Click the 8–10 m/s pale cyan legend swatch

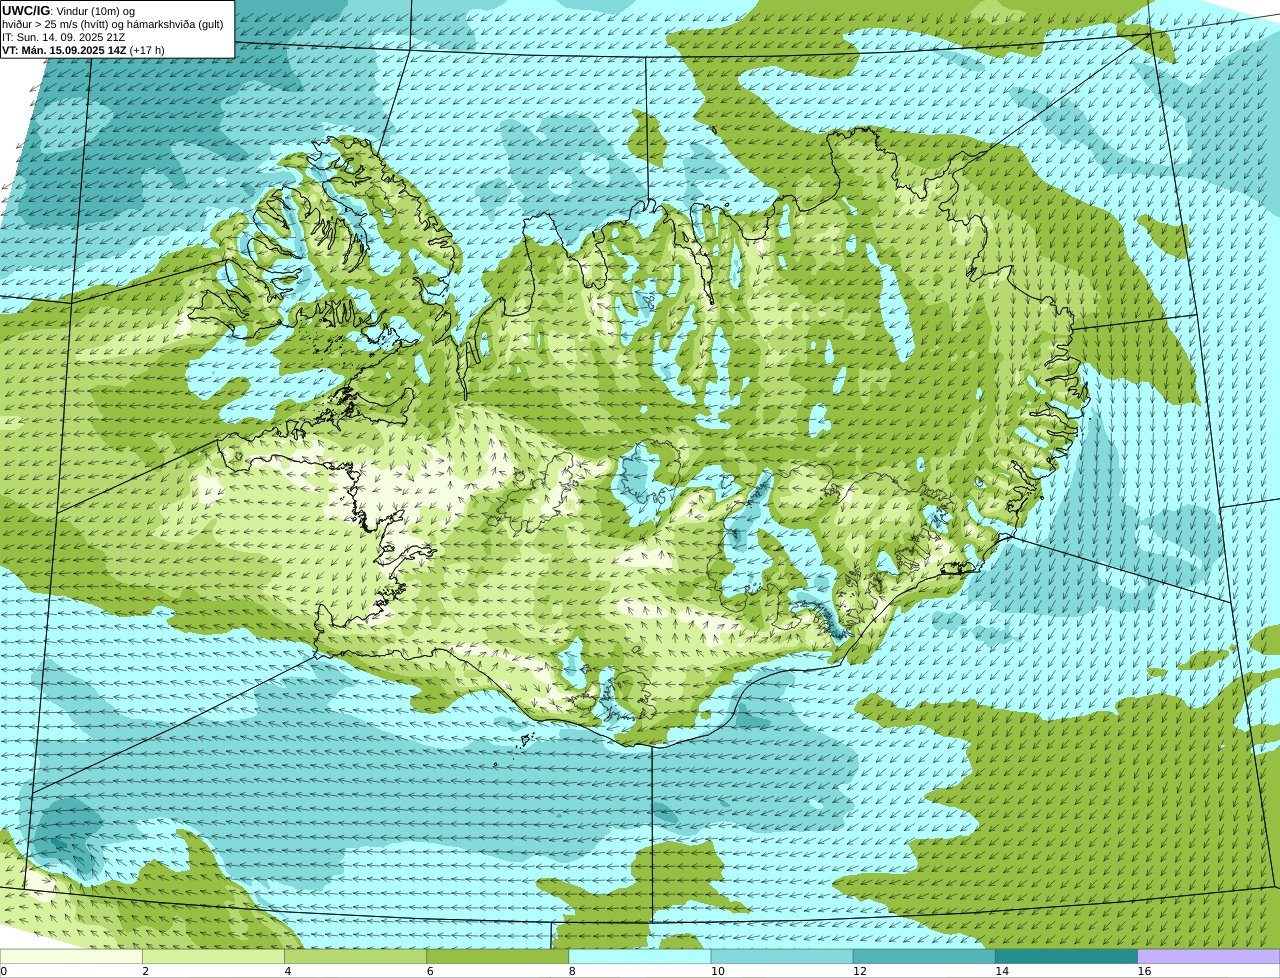pyautogui.click(x=640, y=956)
